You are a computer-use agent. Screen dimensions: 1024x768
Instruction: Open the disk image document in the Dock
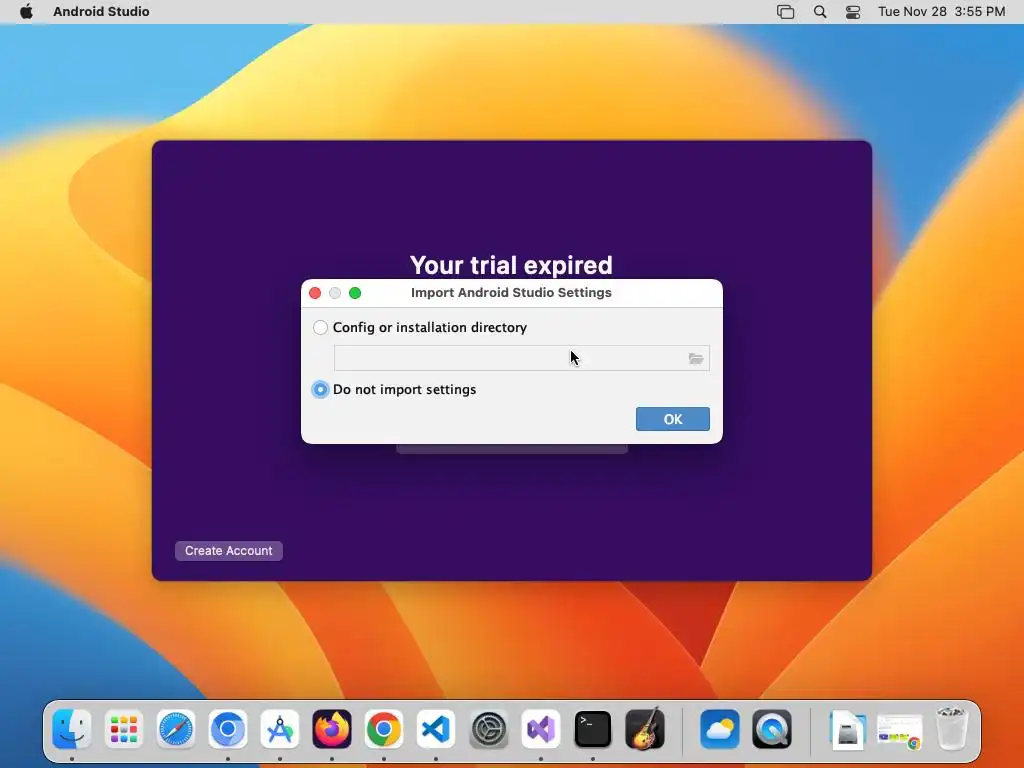847,729
